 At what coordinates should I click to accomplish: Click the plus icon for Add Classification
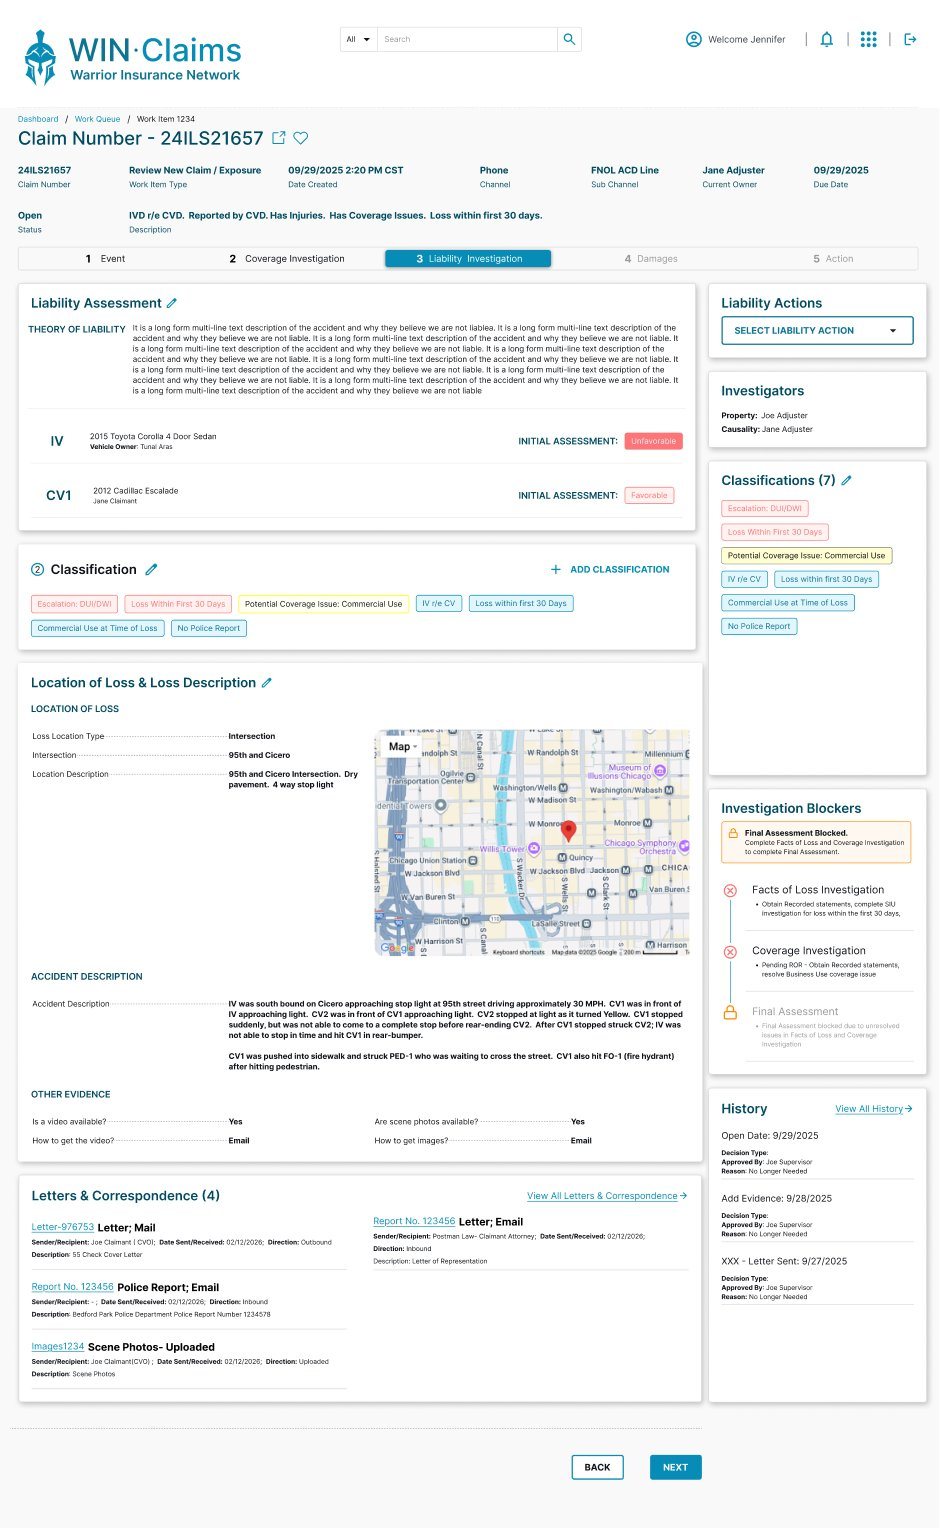coord(556,569)
